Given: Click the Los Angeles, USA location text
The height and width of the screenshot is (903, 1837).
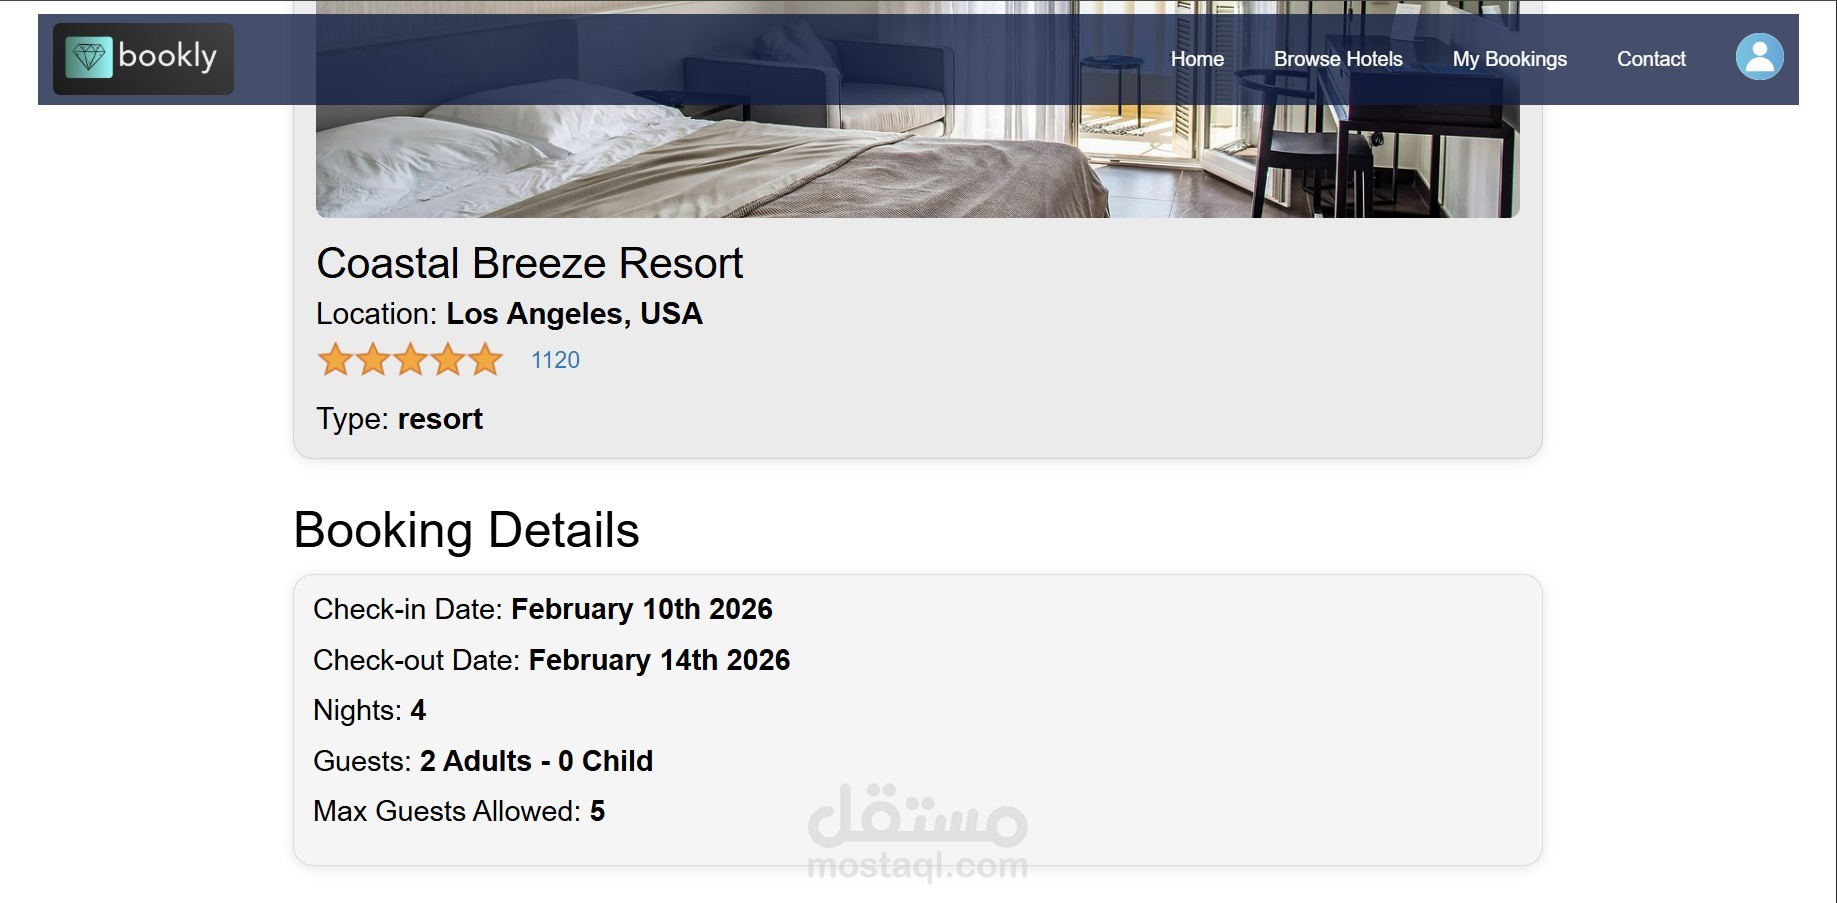Looking at the screenshot, I should pyautogui.click(x=574, y=314).
